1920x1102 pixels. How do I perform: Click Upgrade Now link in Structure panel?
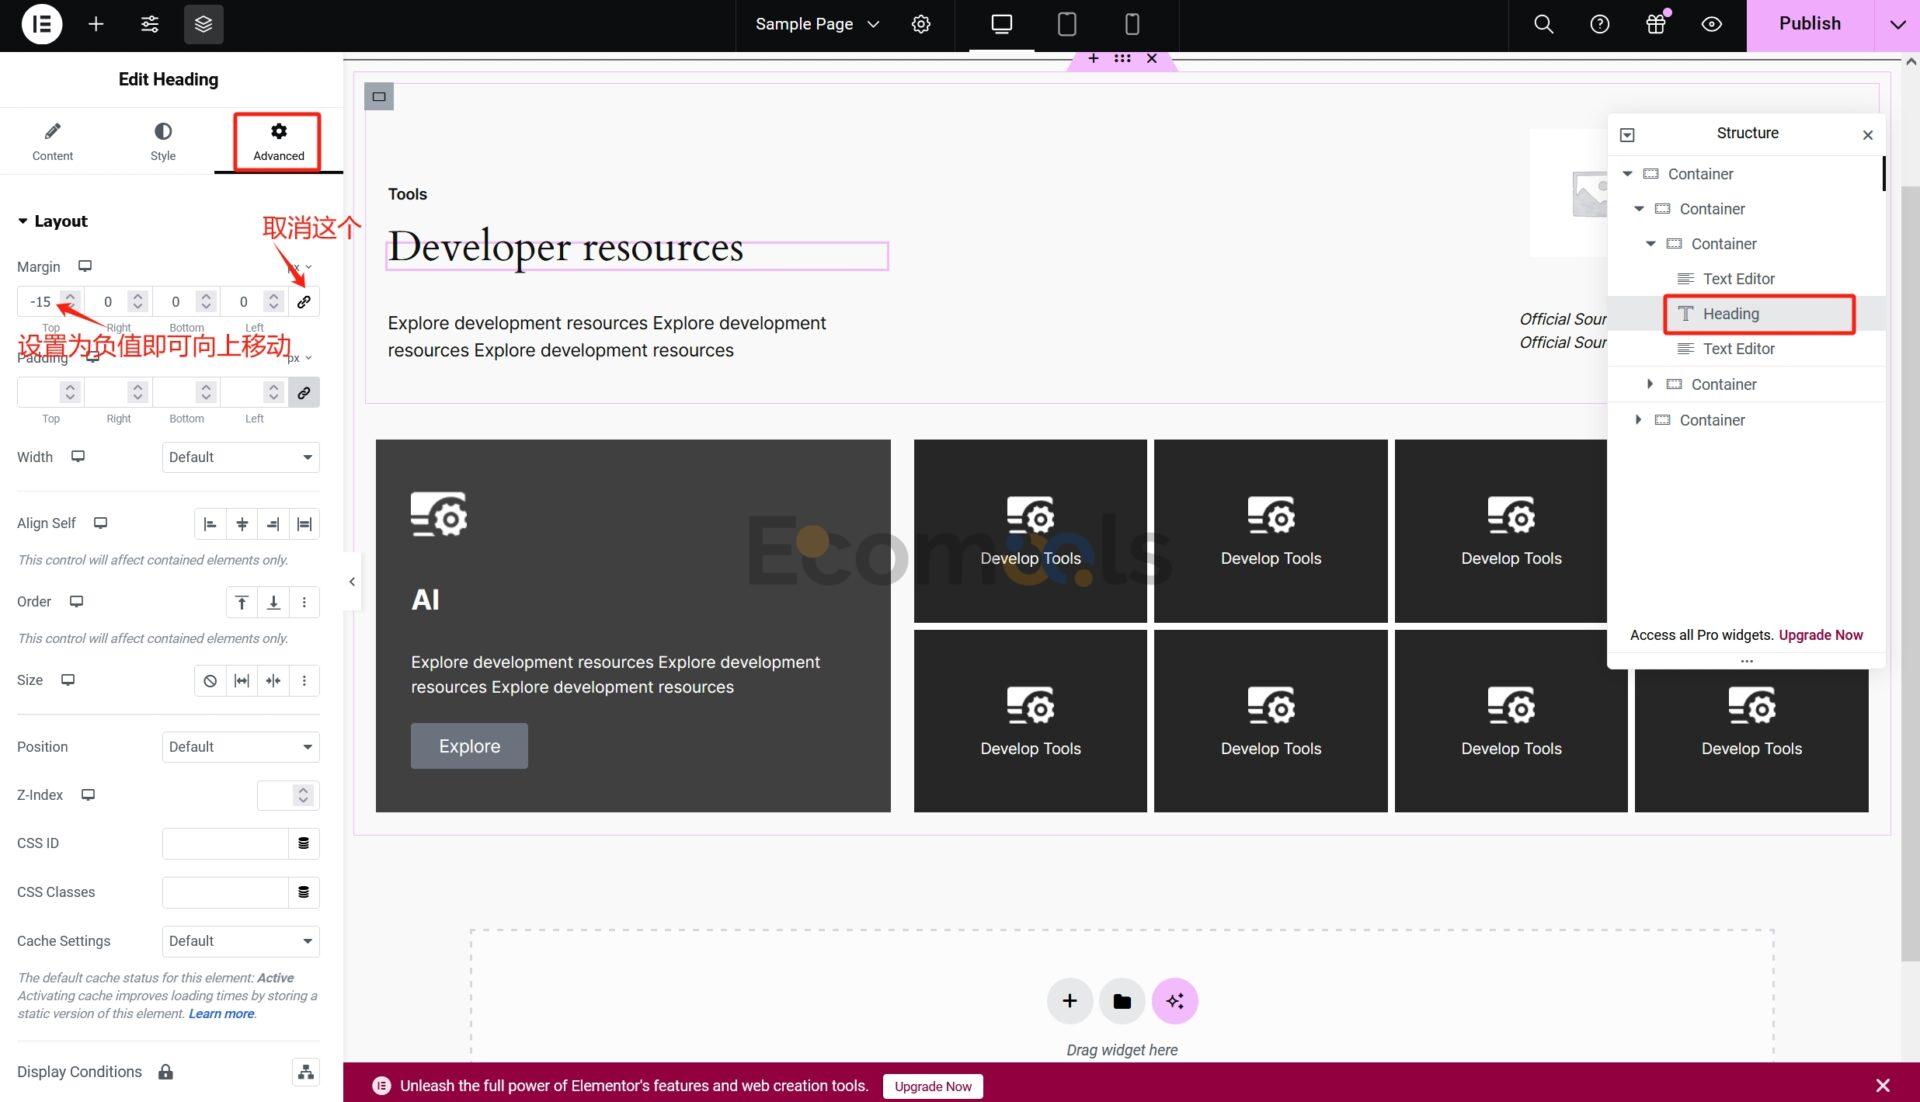1820,635
